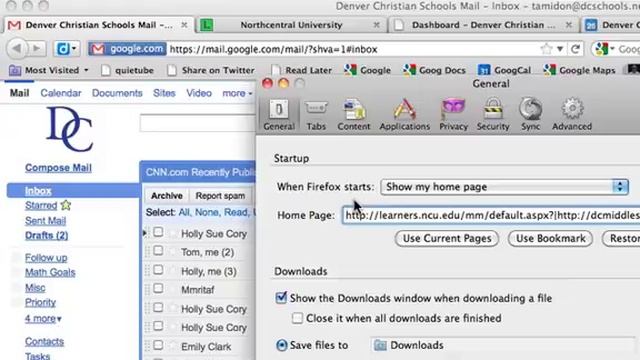Open the quietube bookmarklet
640x360 pixels.
(x=127, y=70)
